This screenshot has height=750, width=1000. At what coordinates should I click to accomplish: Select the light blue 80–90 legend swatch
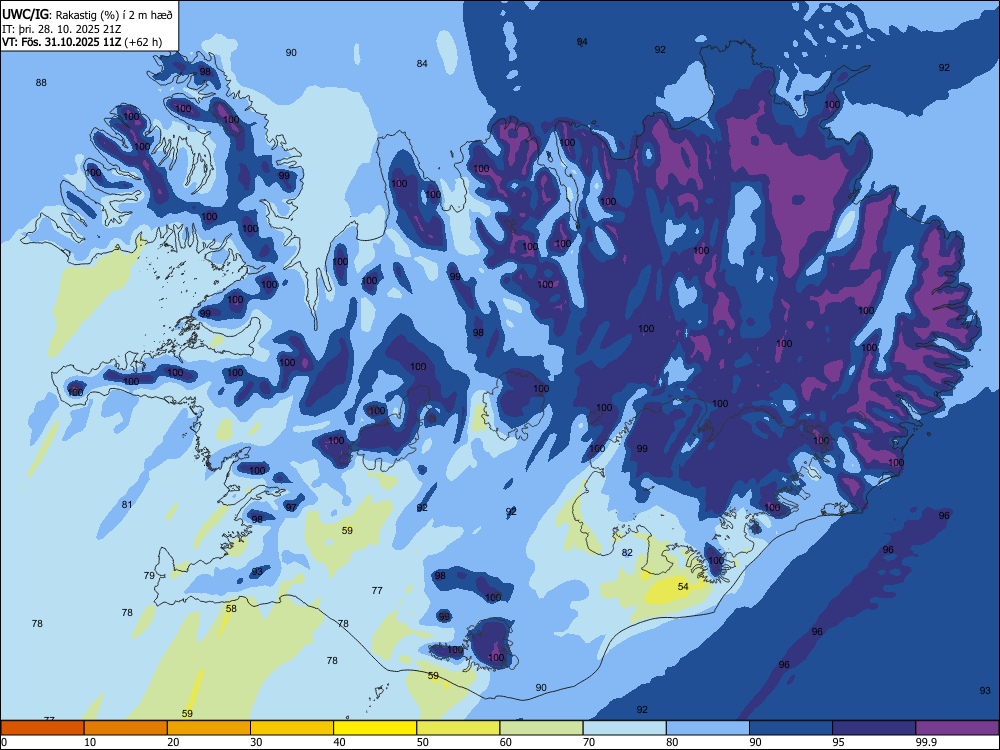pyautogui.click(x=708, y=728)
